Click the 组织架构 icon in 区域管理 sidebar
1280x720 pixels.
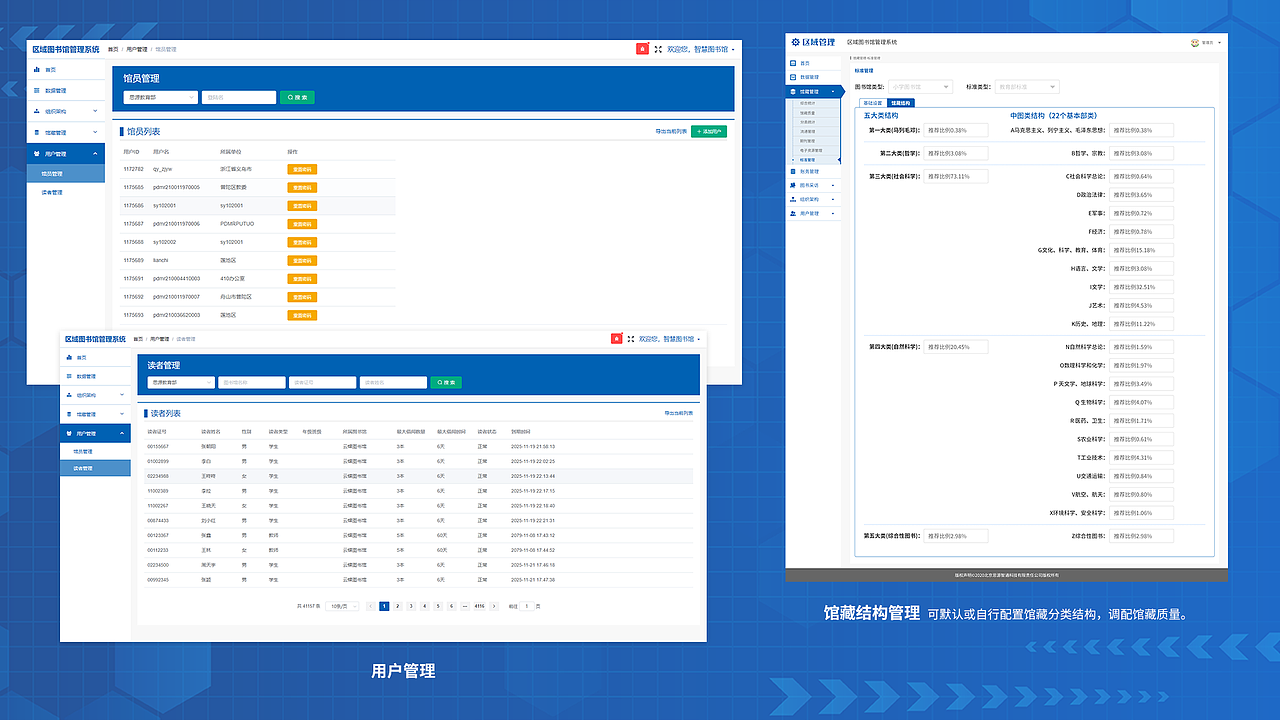[x=792, y=199]
